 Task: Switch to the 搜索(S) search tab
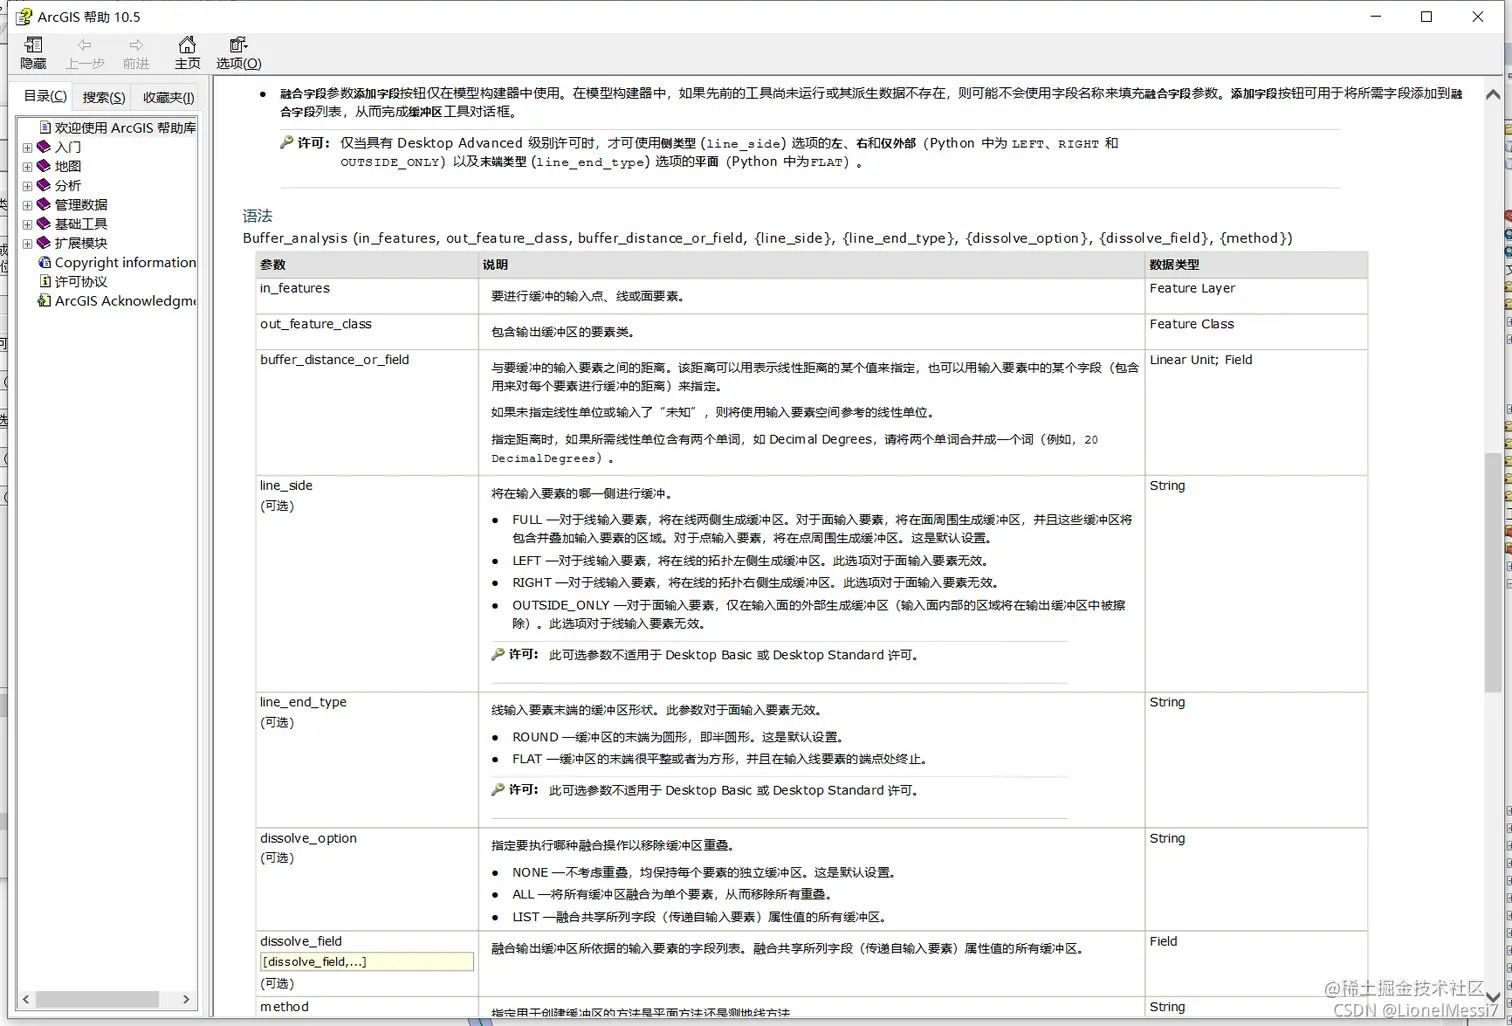coord(104,97)
